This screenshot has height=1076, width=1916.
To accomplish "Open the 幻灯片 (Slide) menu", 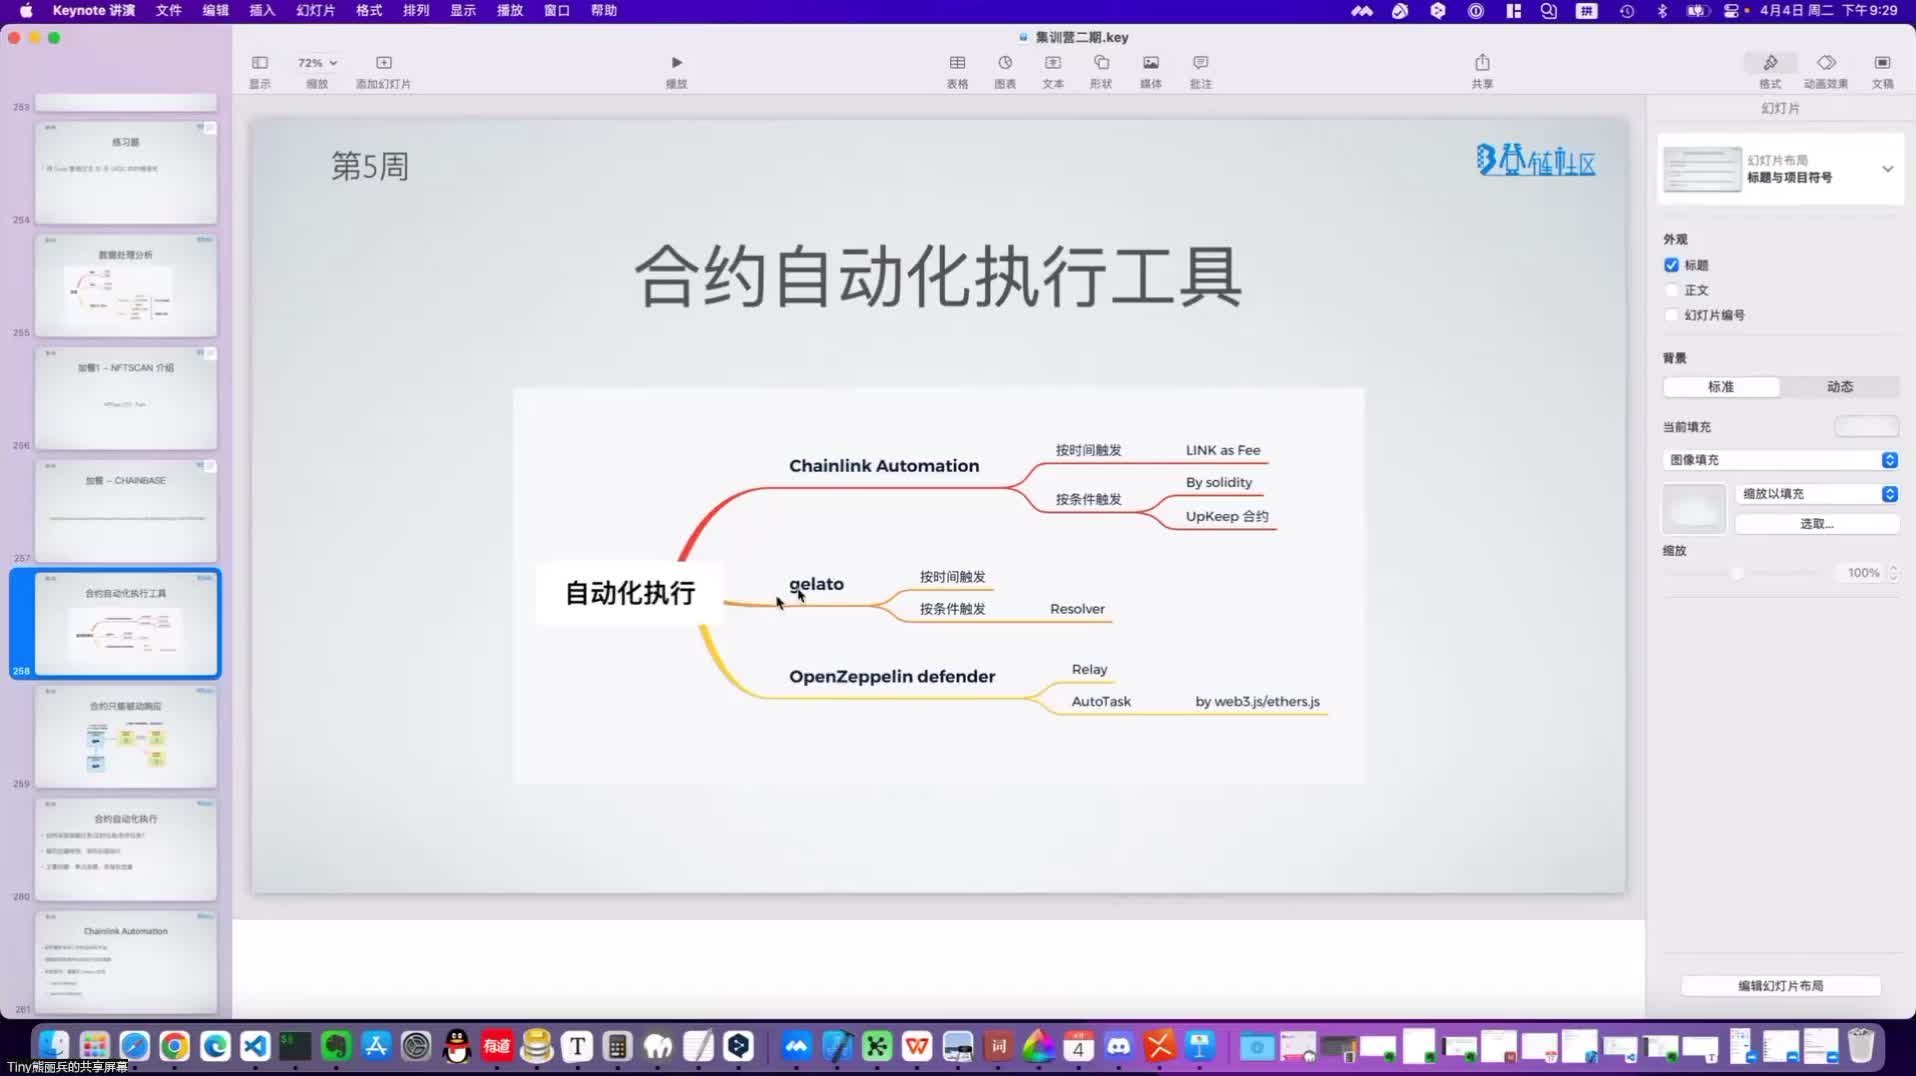I will (316, 10).
